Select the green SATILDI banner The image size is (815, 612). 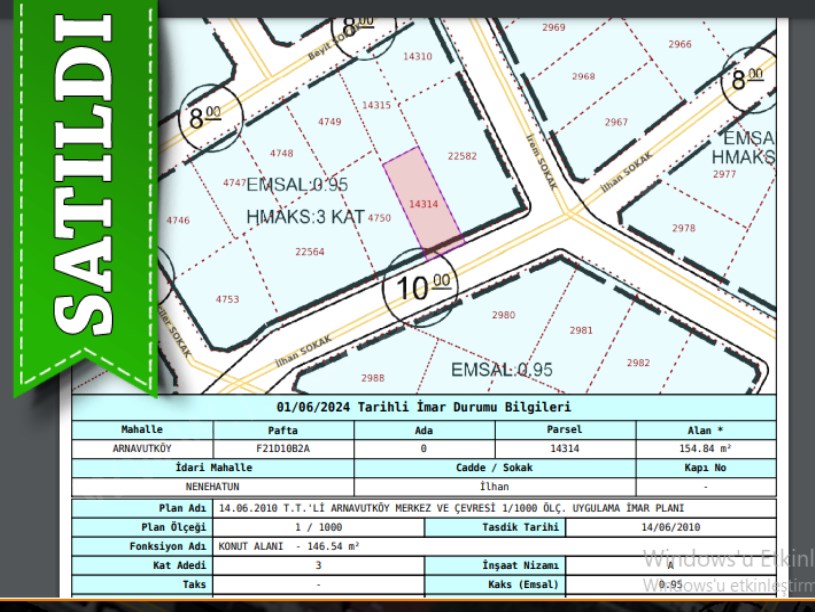click(x=83, y=190)
